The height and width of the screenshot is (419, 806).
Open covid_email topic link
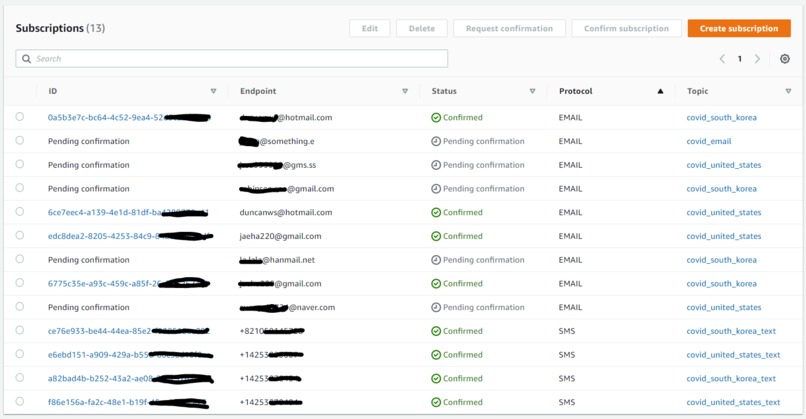709,141
